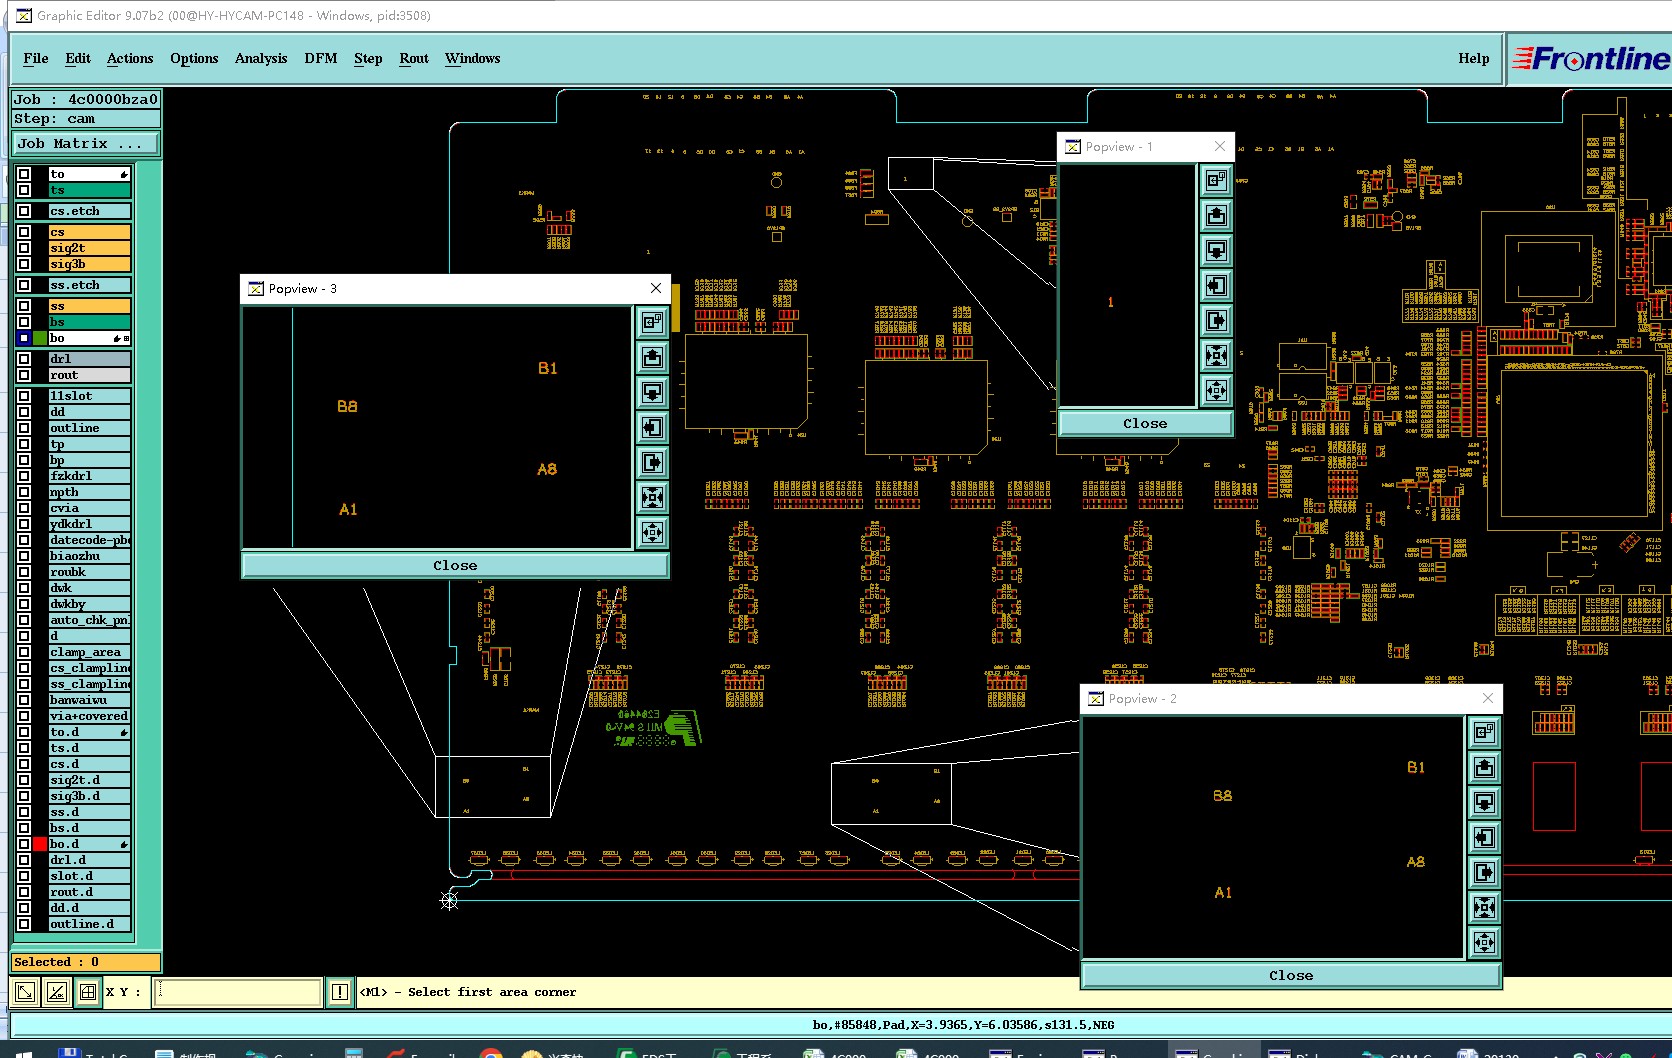This screenshot has width=1672, height=1058.
Task: Zoom out using Popview - 3 outward arrows icon
Action: point(652,532)
